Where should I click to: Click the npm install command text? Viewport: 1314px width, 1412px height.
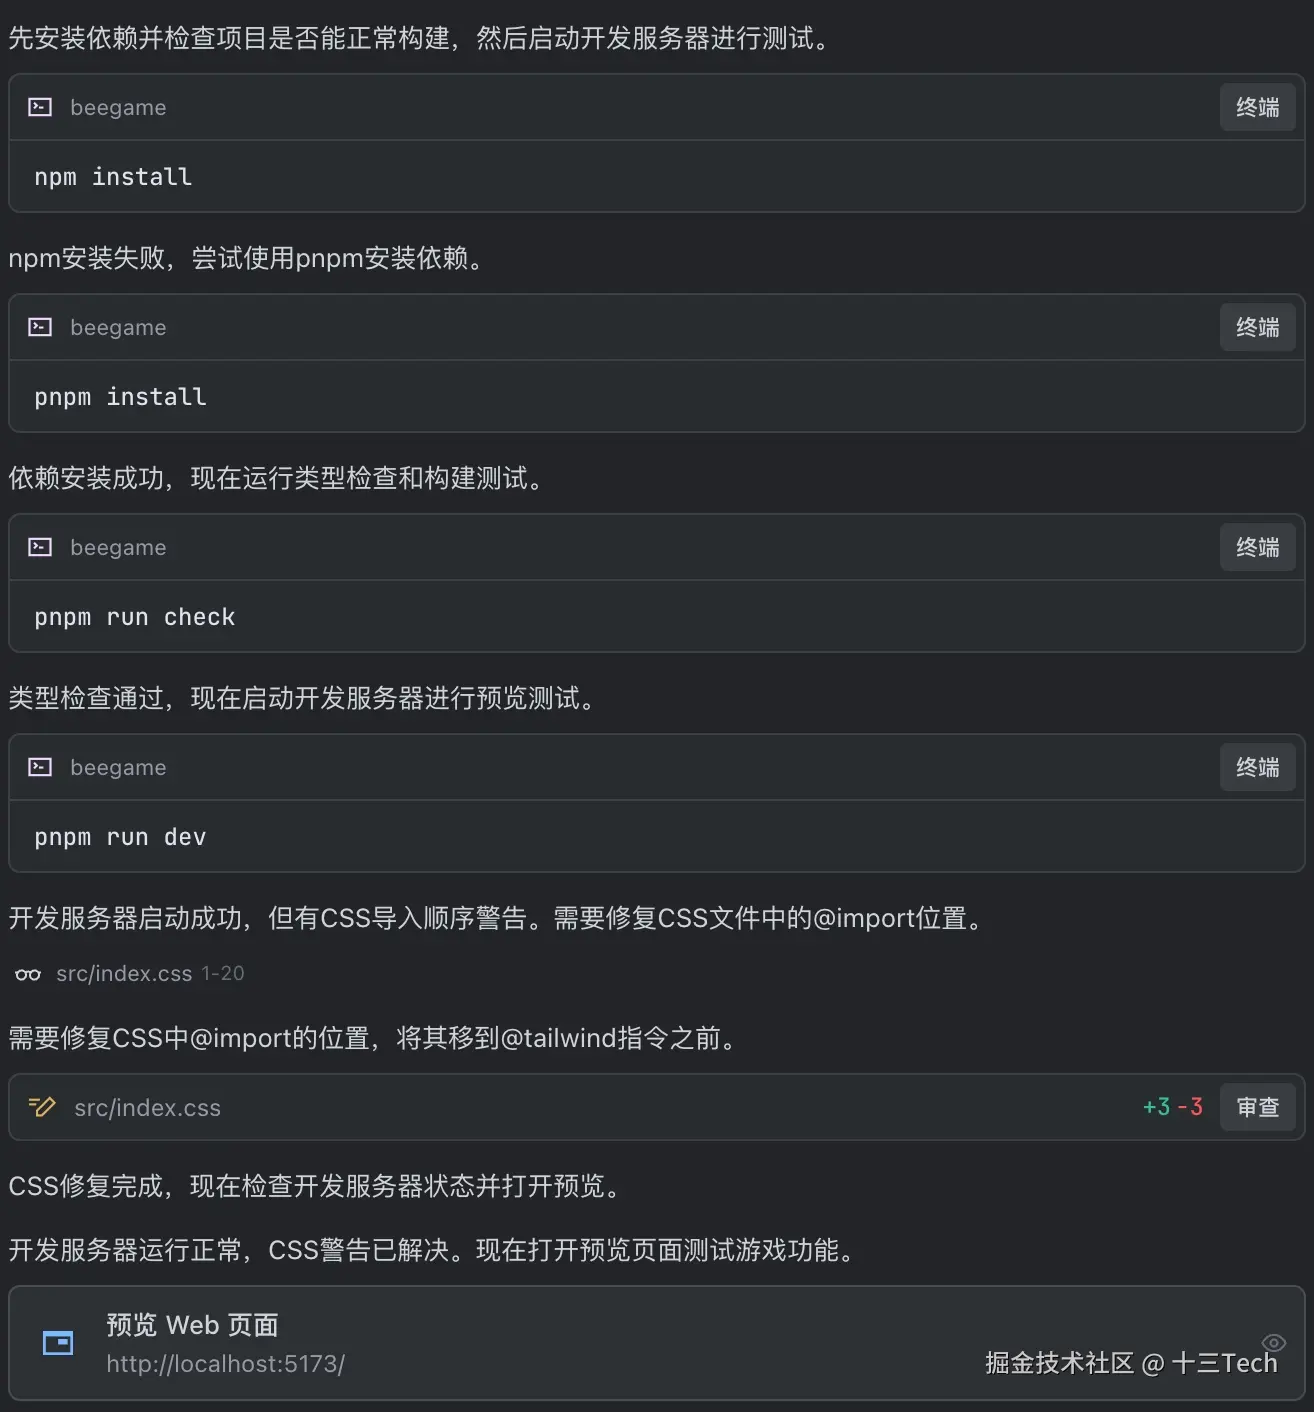point(113,177)
